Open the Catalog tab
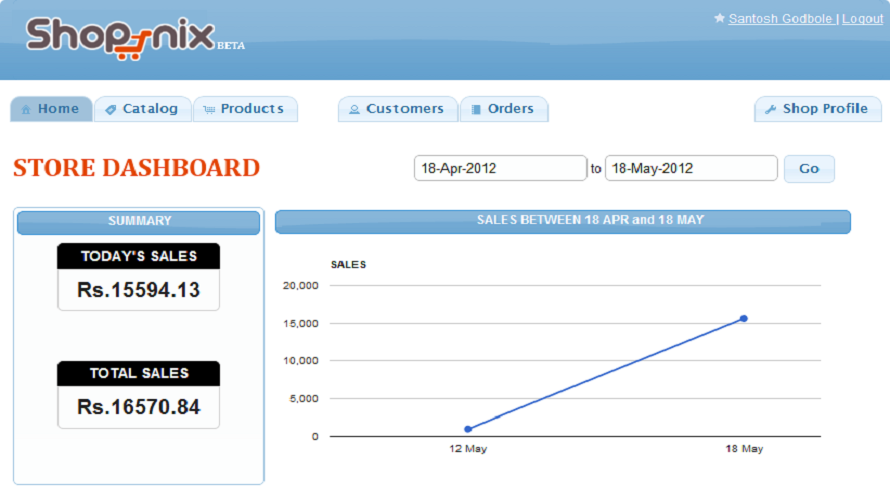Viewport: 890px width, 500px height. click(142, 109)
